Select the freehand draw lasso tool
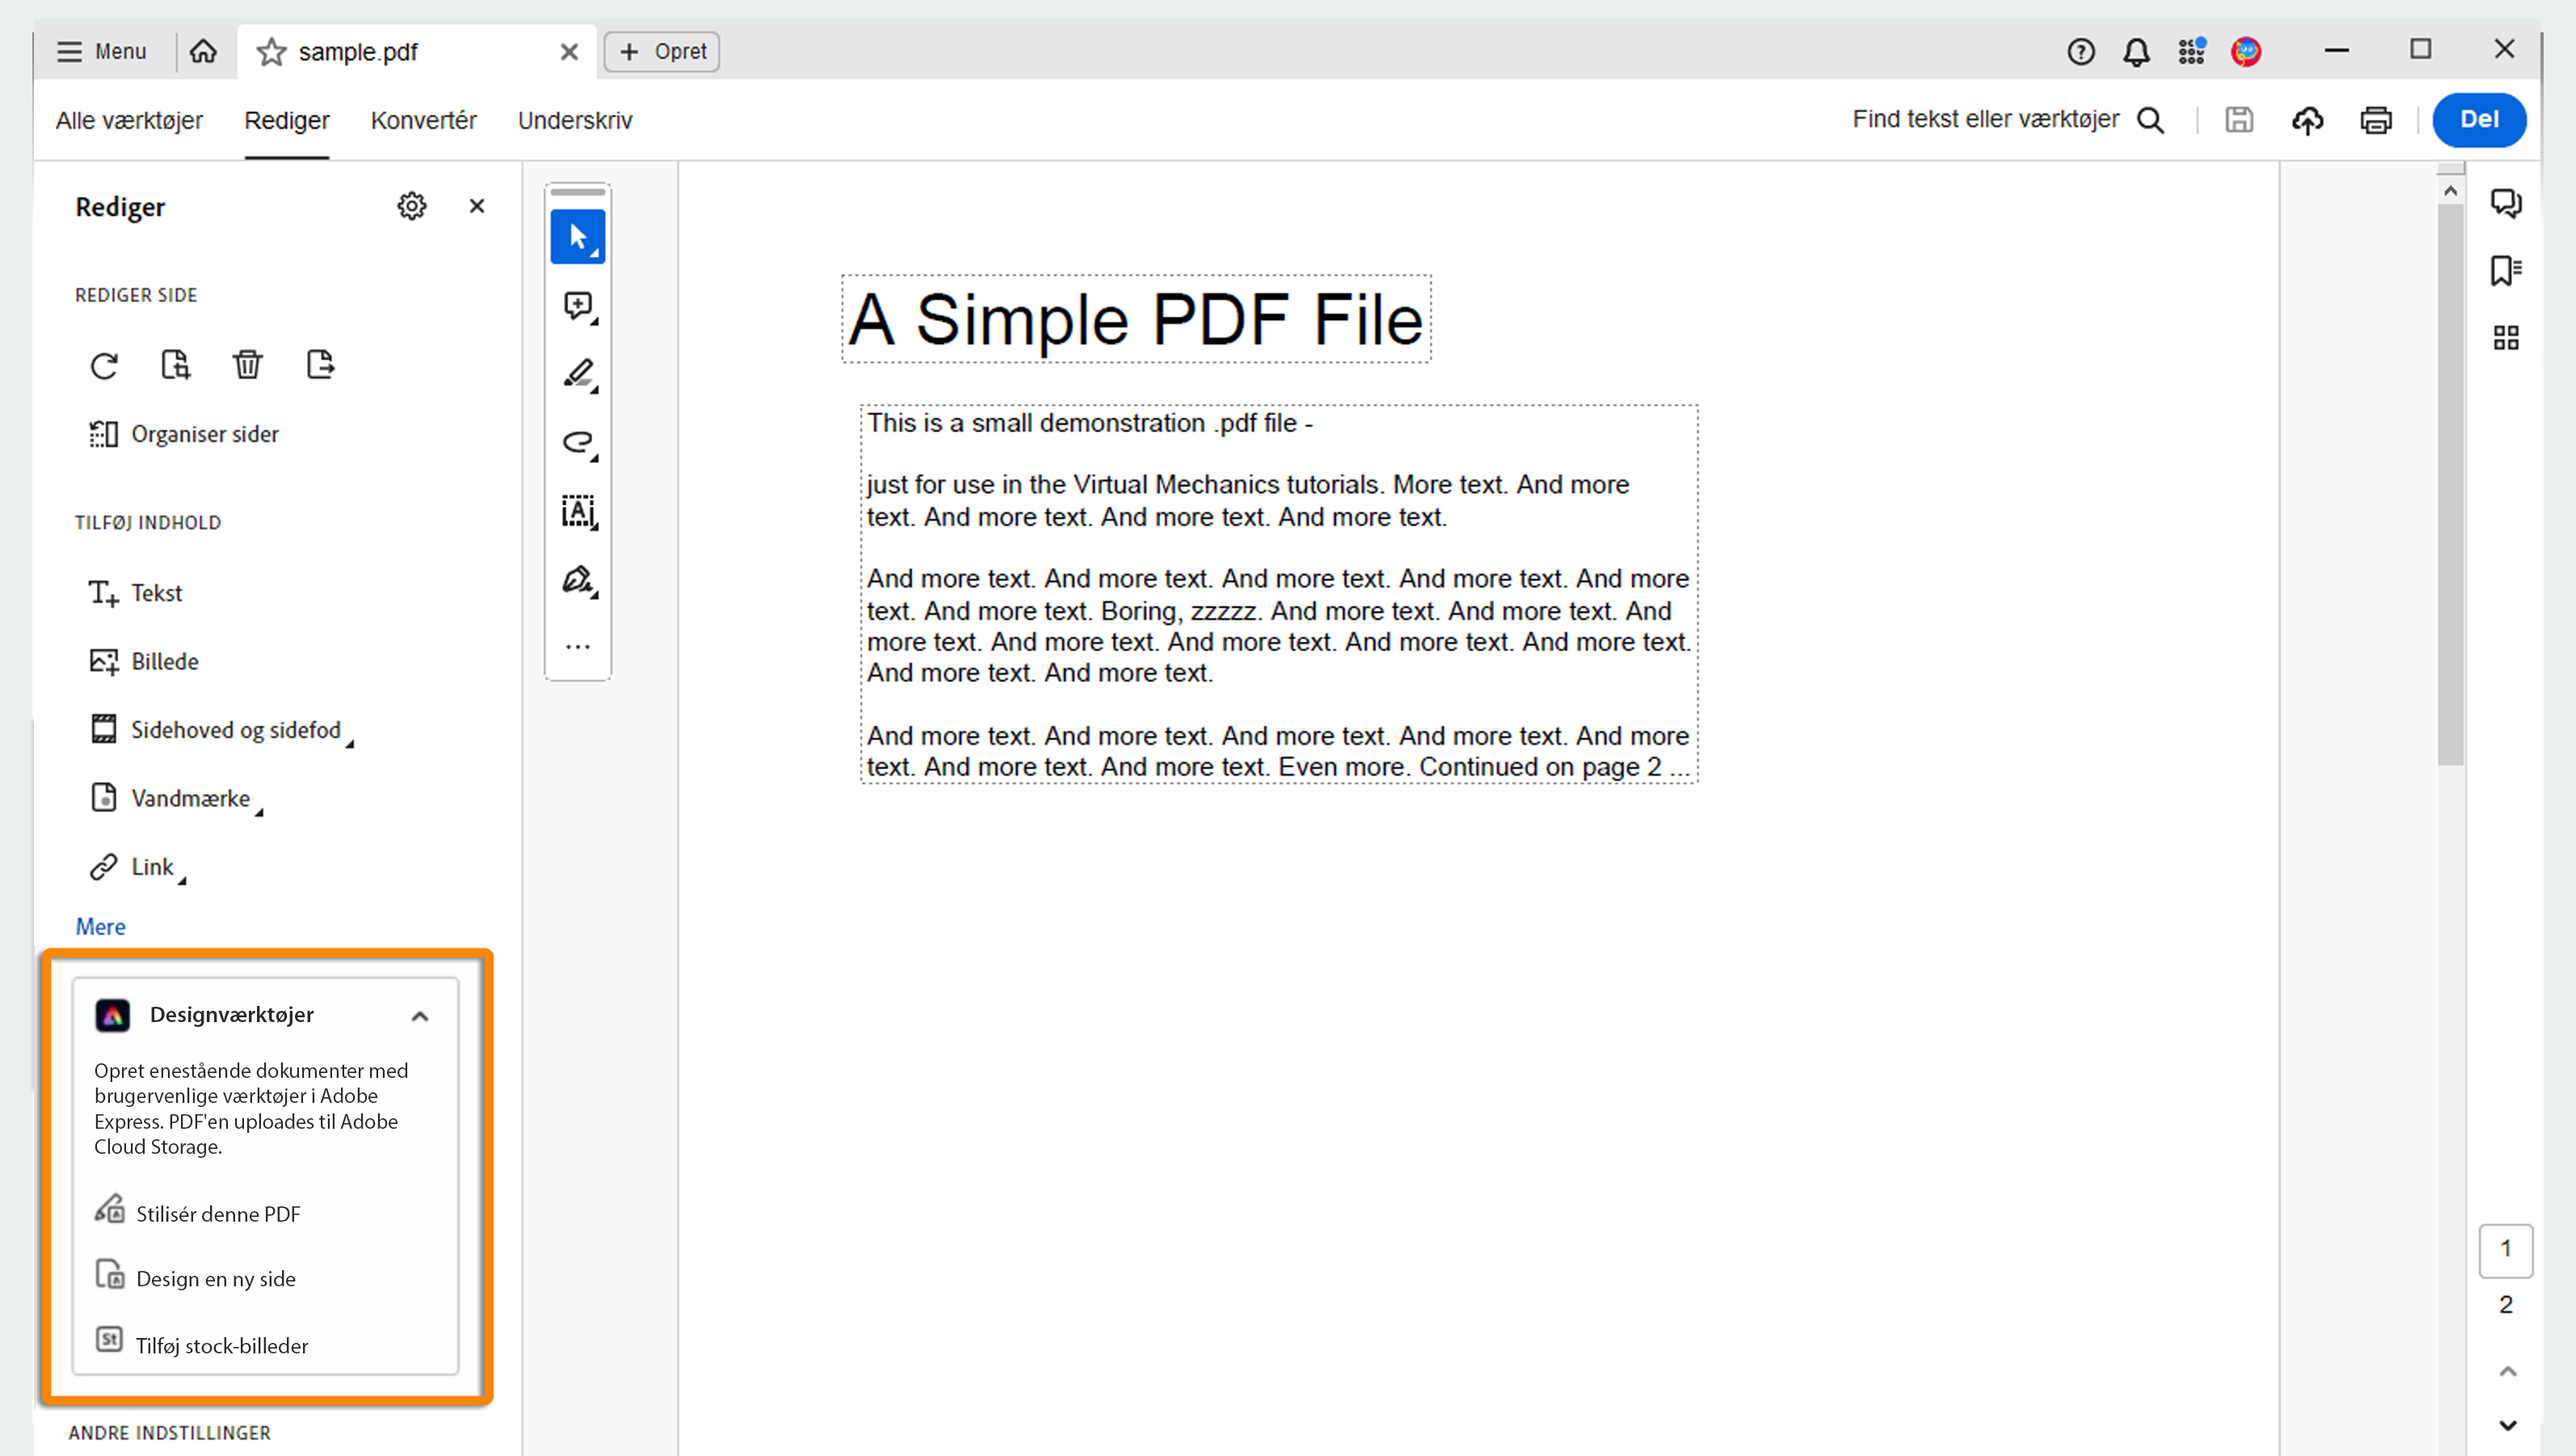This screenshot has height=1456, width=2576. (578, 442)
